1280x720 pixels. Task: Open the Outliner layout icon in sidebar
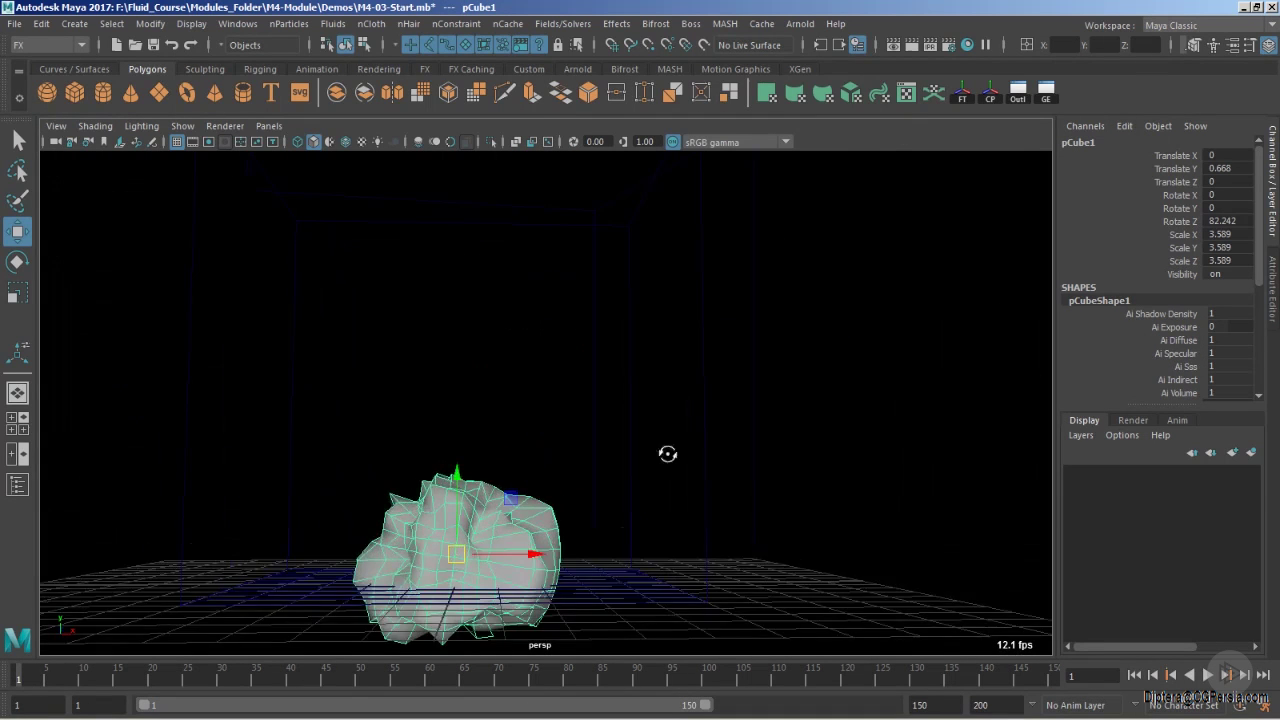click(x=18, y=485)
